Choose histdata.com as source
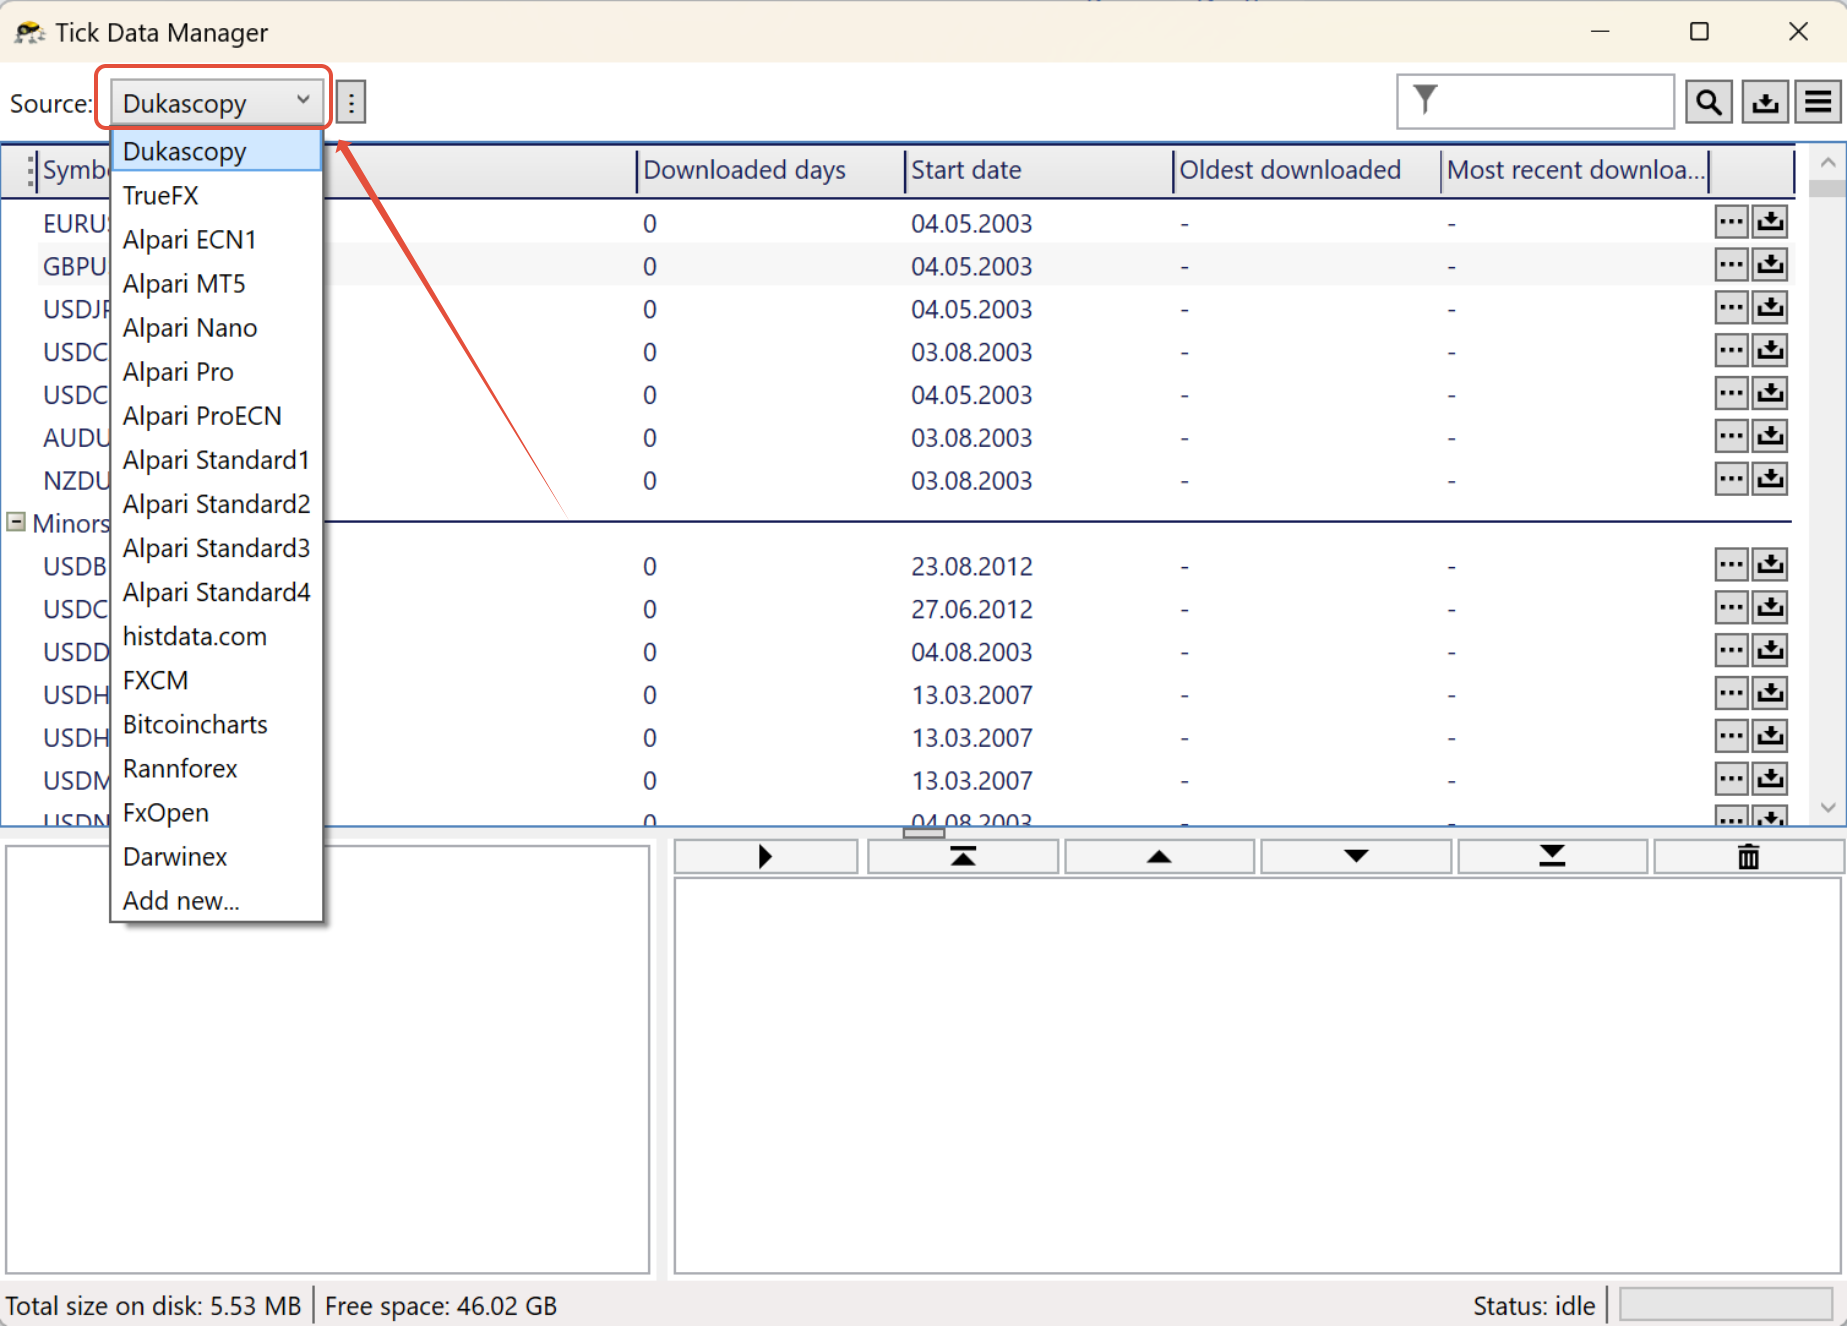 click(217, 636)
